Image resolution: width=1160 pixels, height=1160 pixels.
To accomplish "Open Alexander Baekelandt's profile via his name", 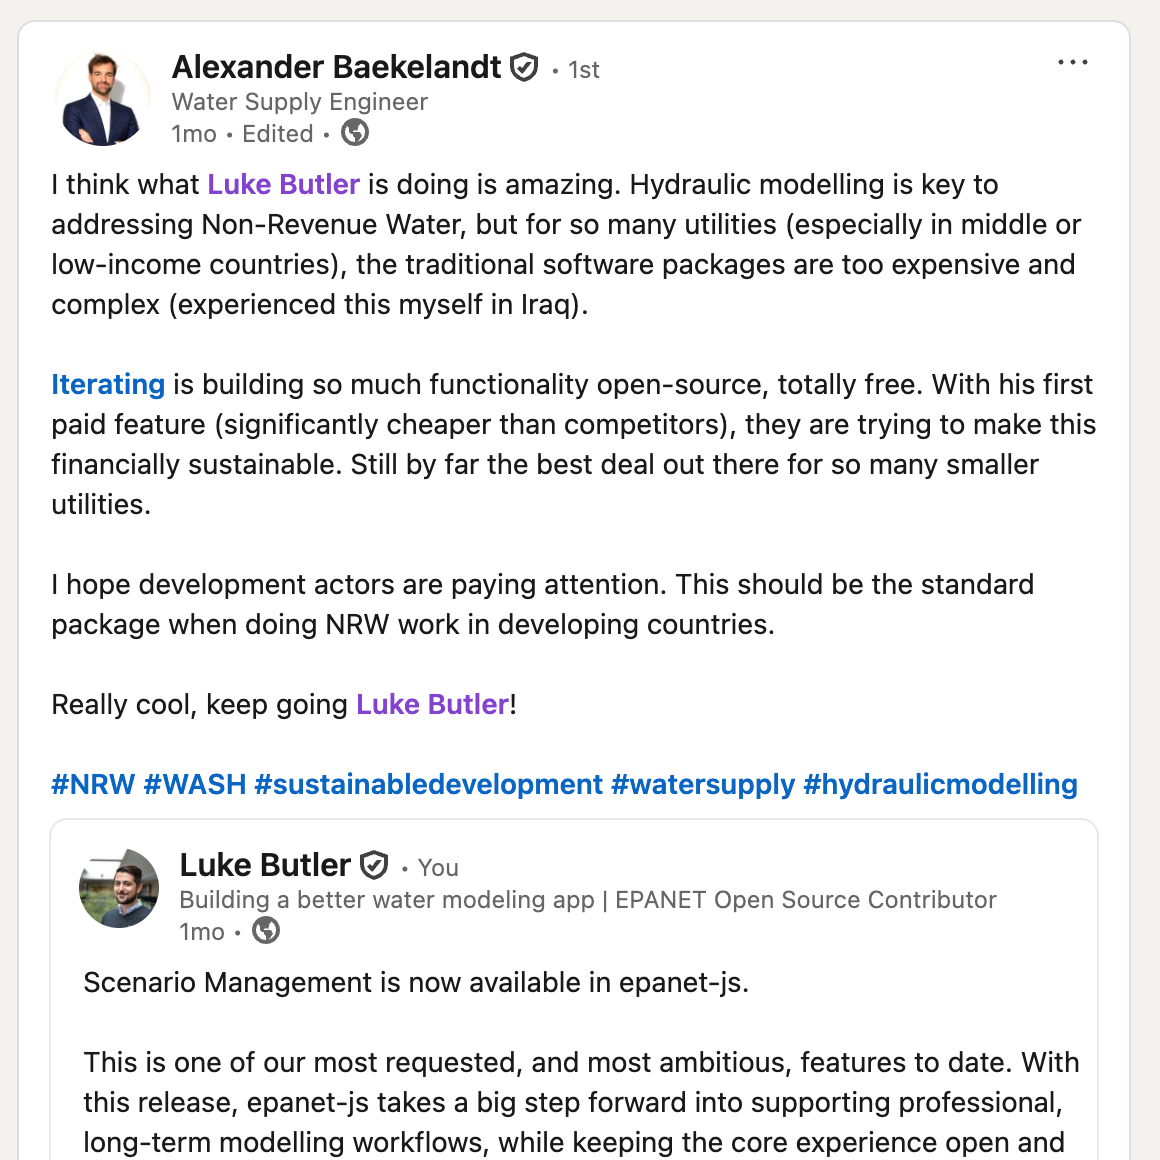I will coord(337,67).
